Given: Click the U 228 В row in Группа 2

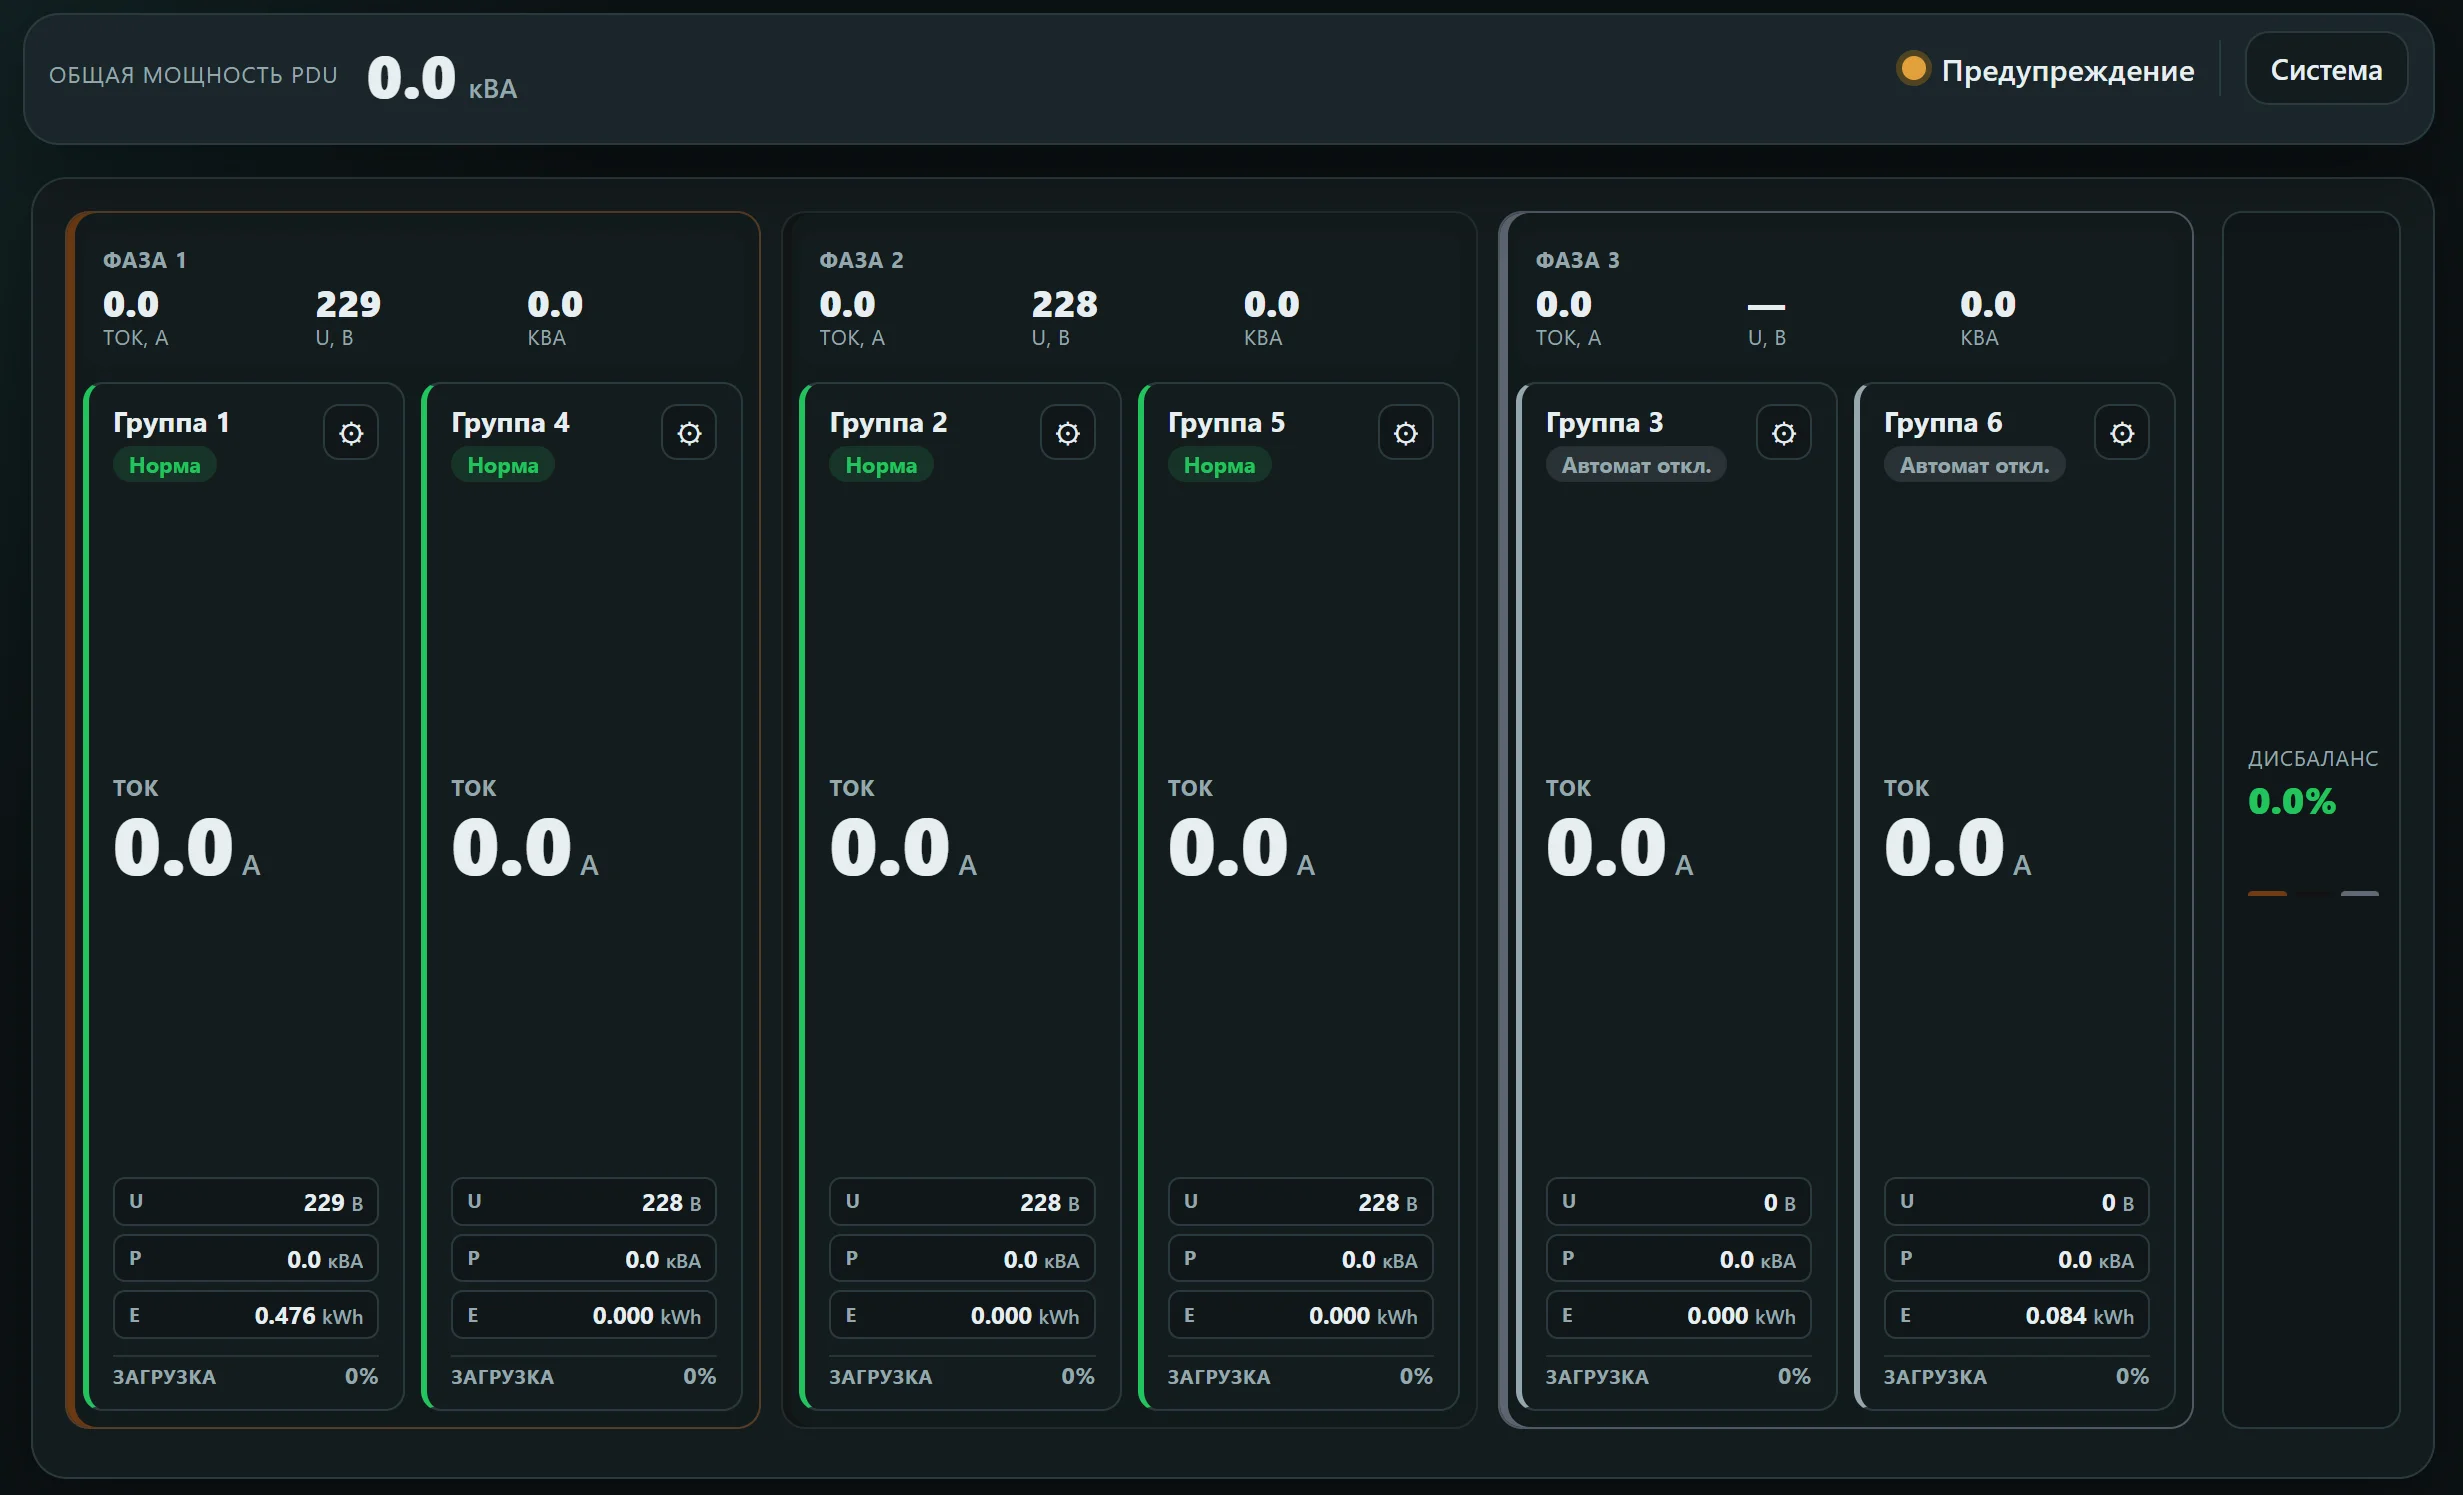Looking at the screenshot, I should pos(962,1202).
